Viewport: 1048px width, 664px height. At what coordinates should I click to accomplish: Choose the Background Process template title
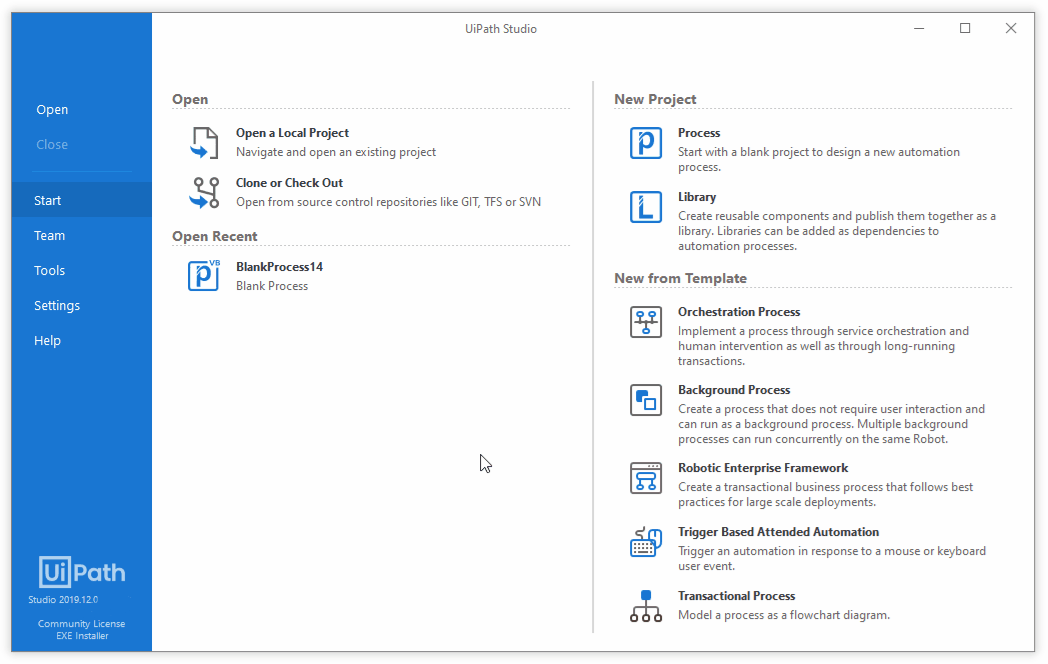tap(734, 390)
